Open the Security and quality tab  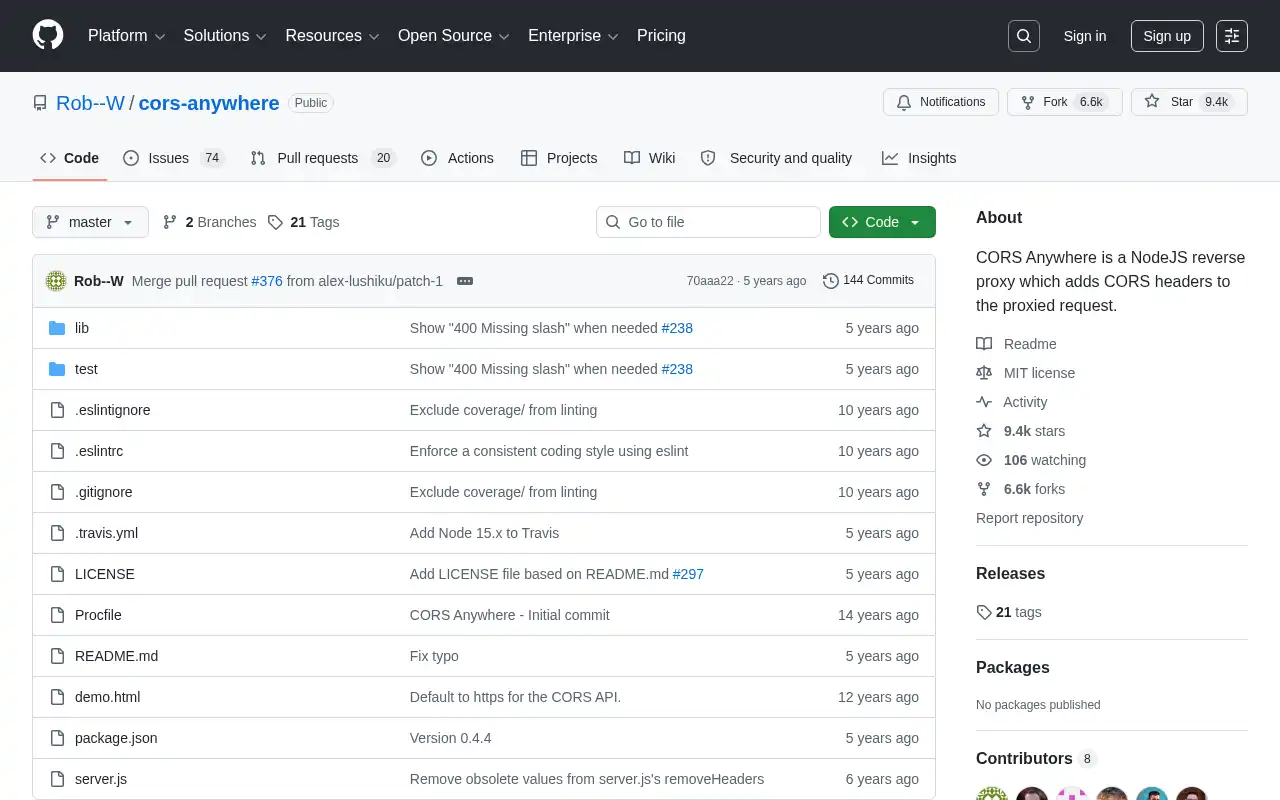pyautogui.click(x=776, y=158)
